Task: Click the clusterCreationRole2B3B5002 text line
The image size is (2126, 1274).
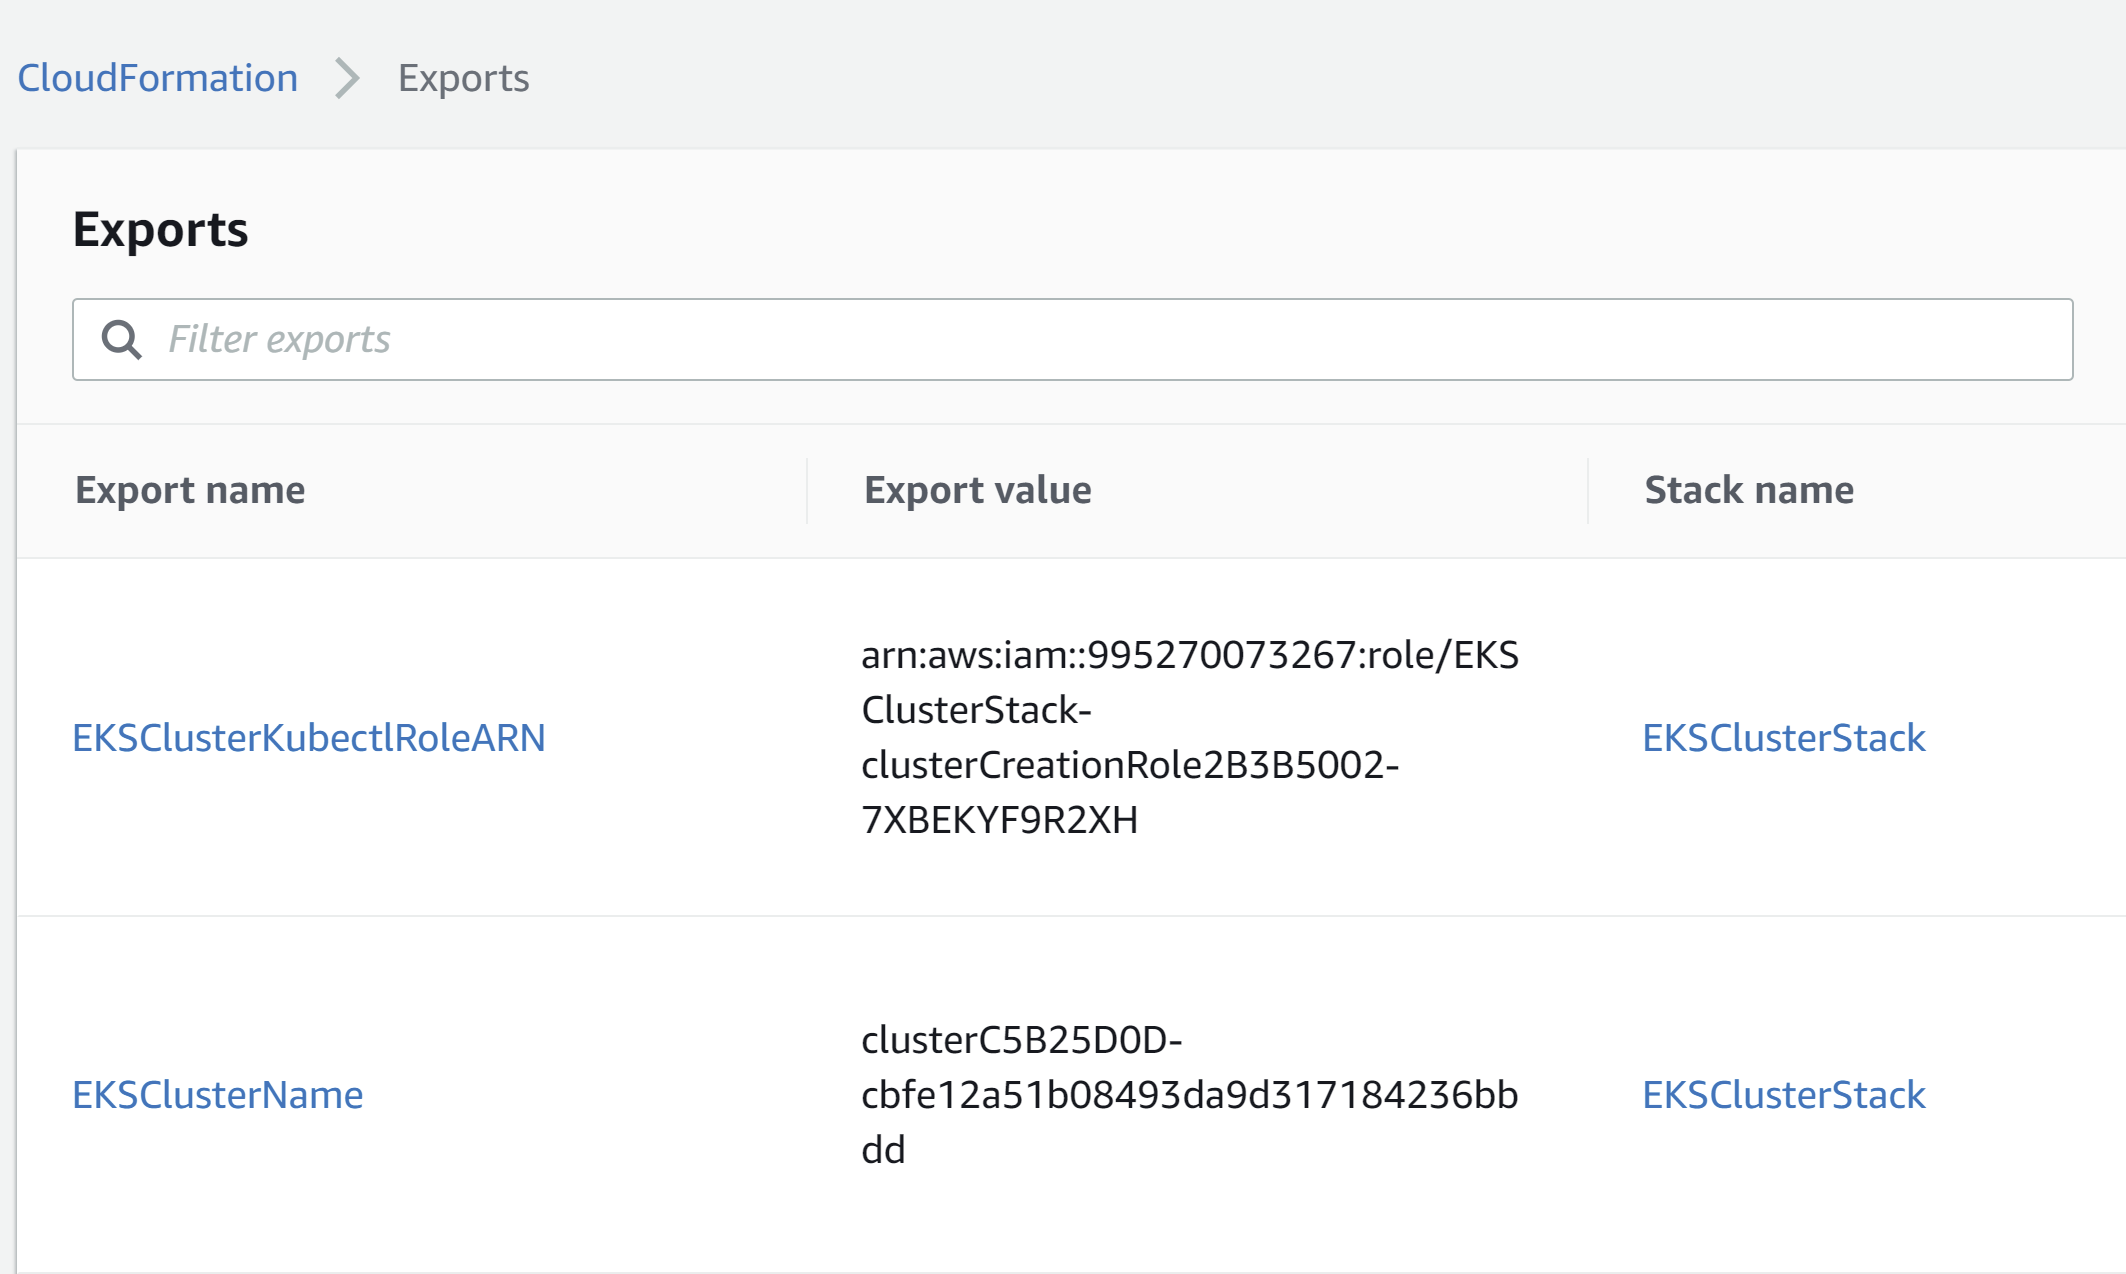Action: [x=1129, y=765]
